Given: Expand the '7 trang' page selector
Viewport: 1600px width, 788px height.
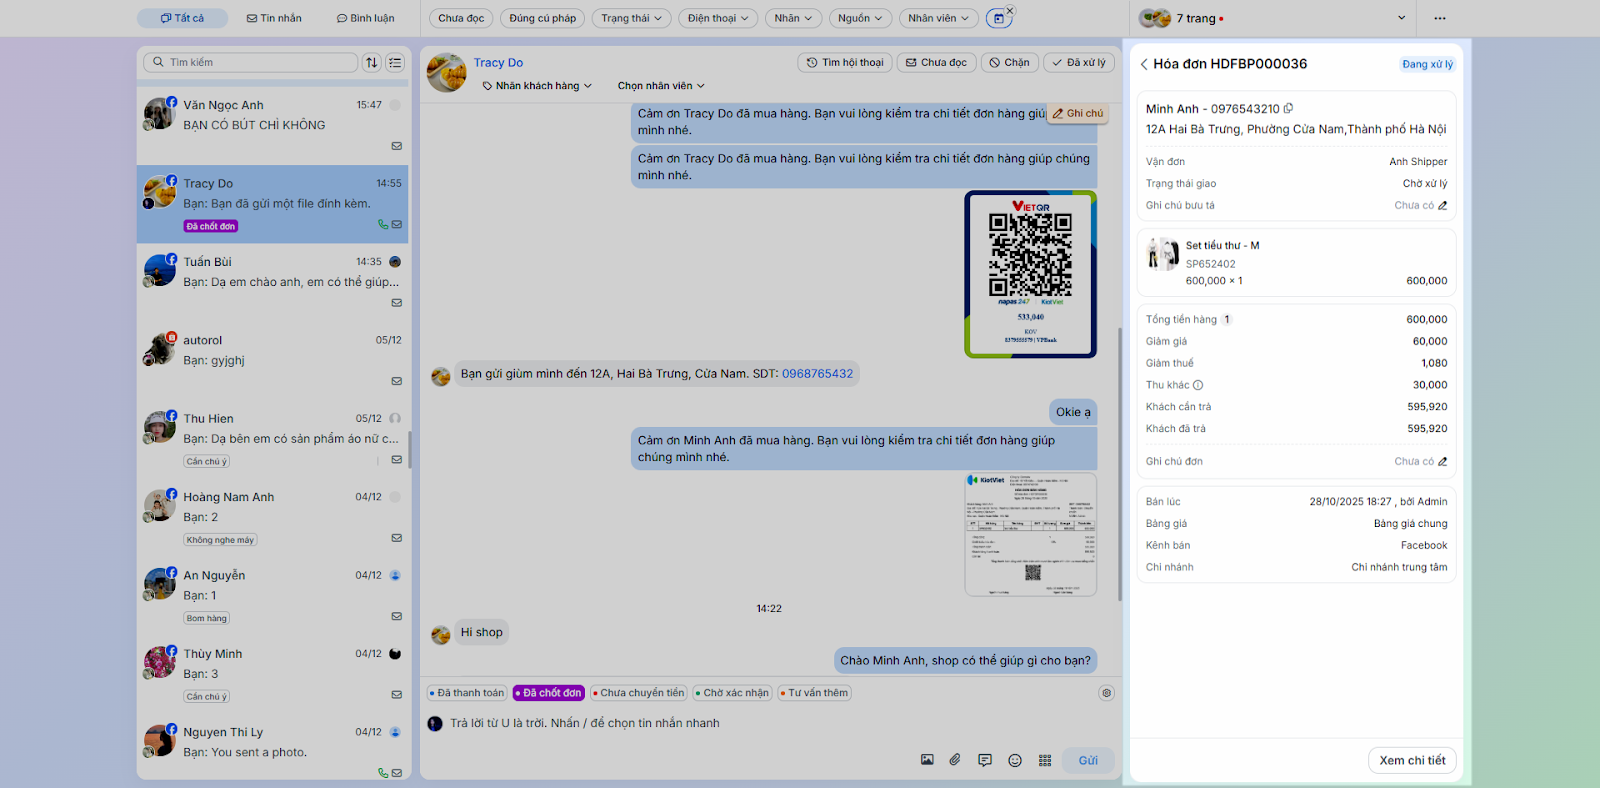Looking at the screenshot, I should [1400, 18].
